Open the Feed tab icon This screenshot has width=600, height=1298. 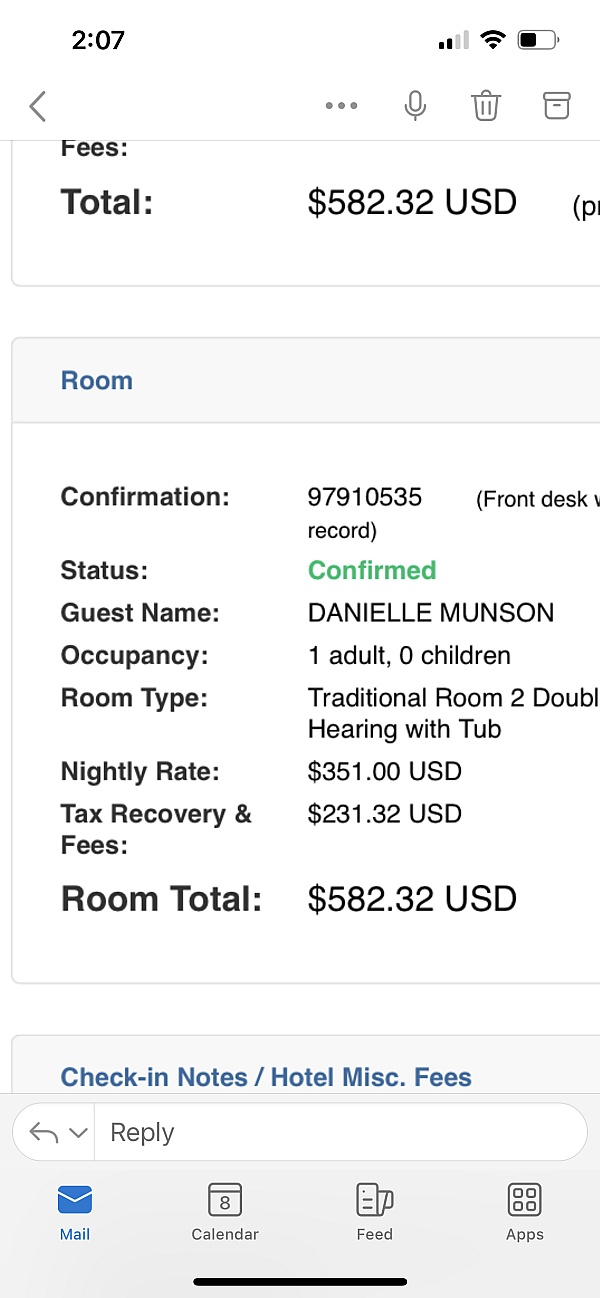[x=374, y=1199]
